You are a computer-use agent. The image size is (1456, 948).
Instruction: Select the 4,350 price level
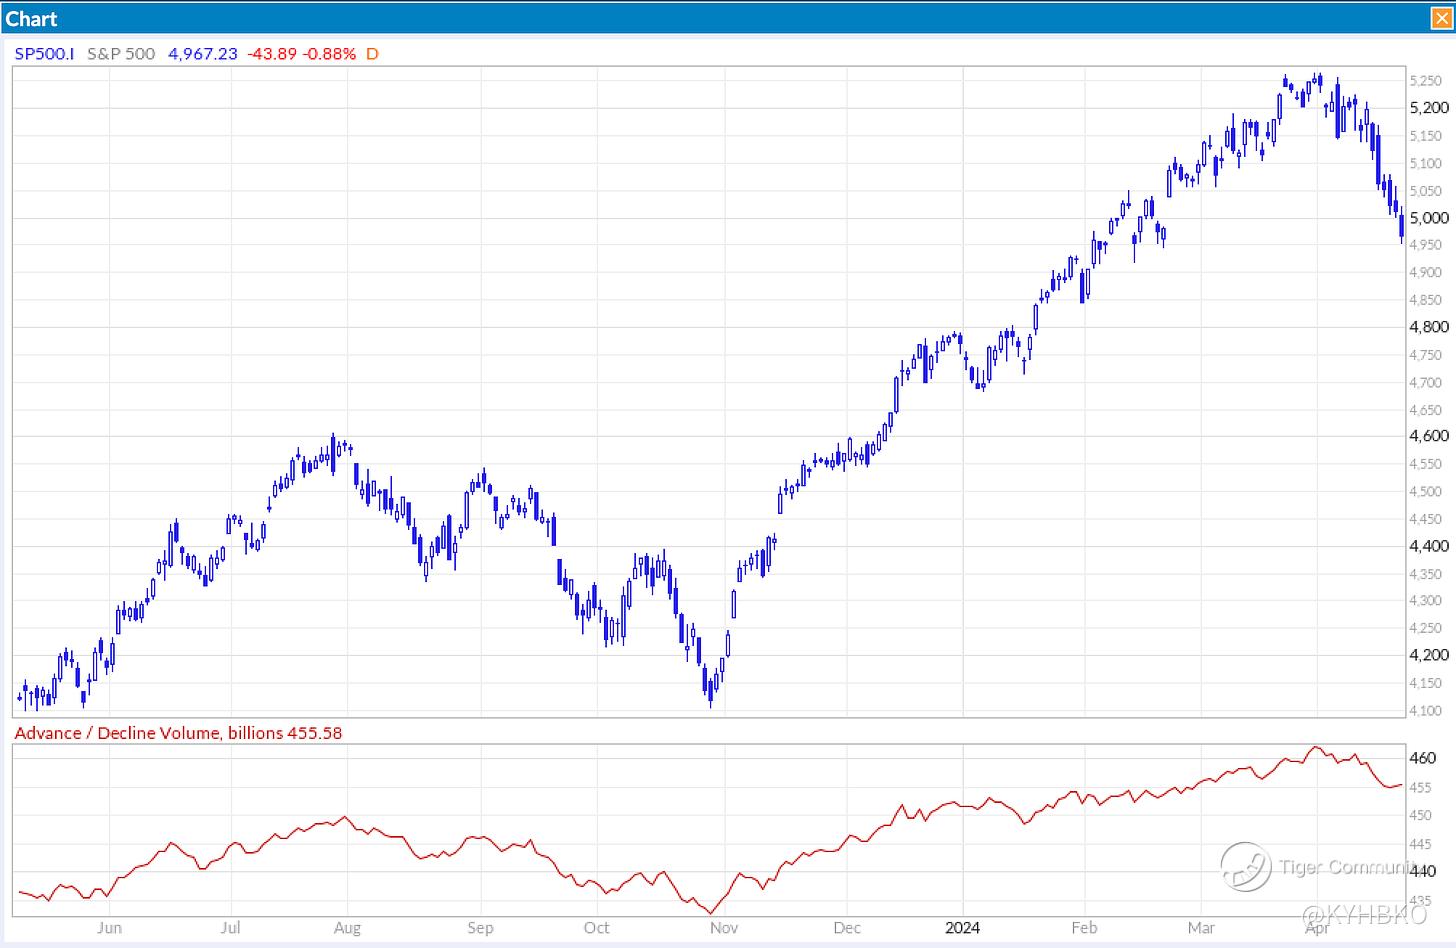pos(1426,574)
